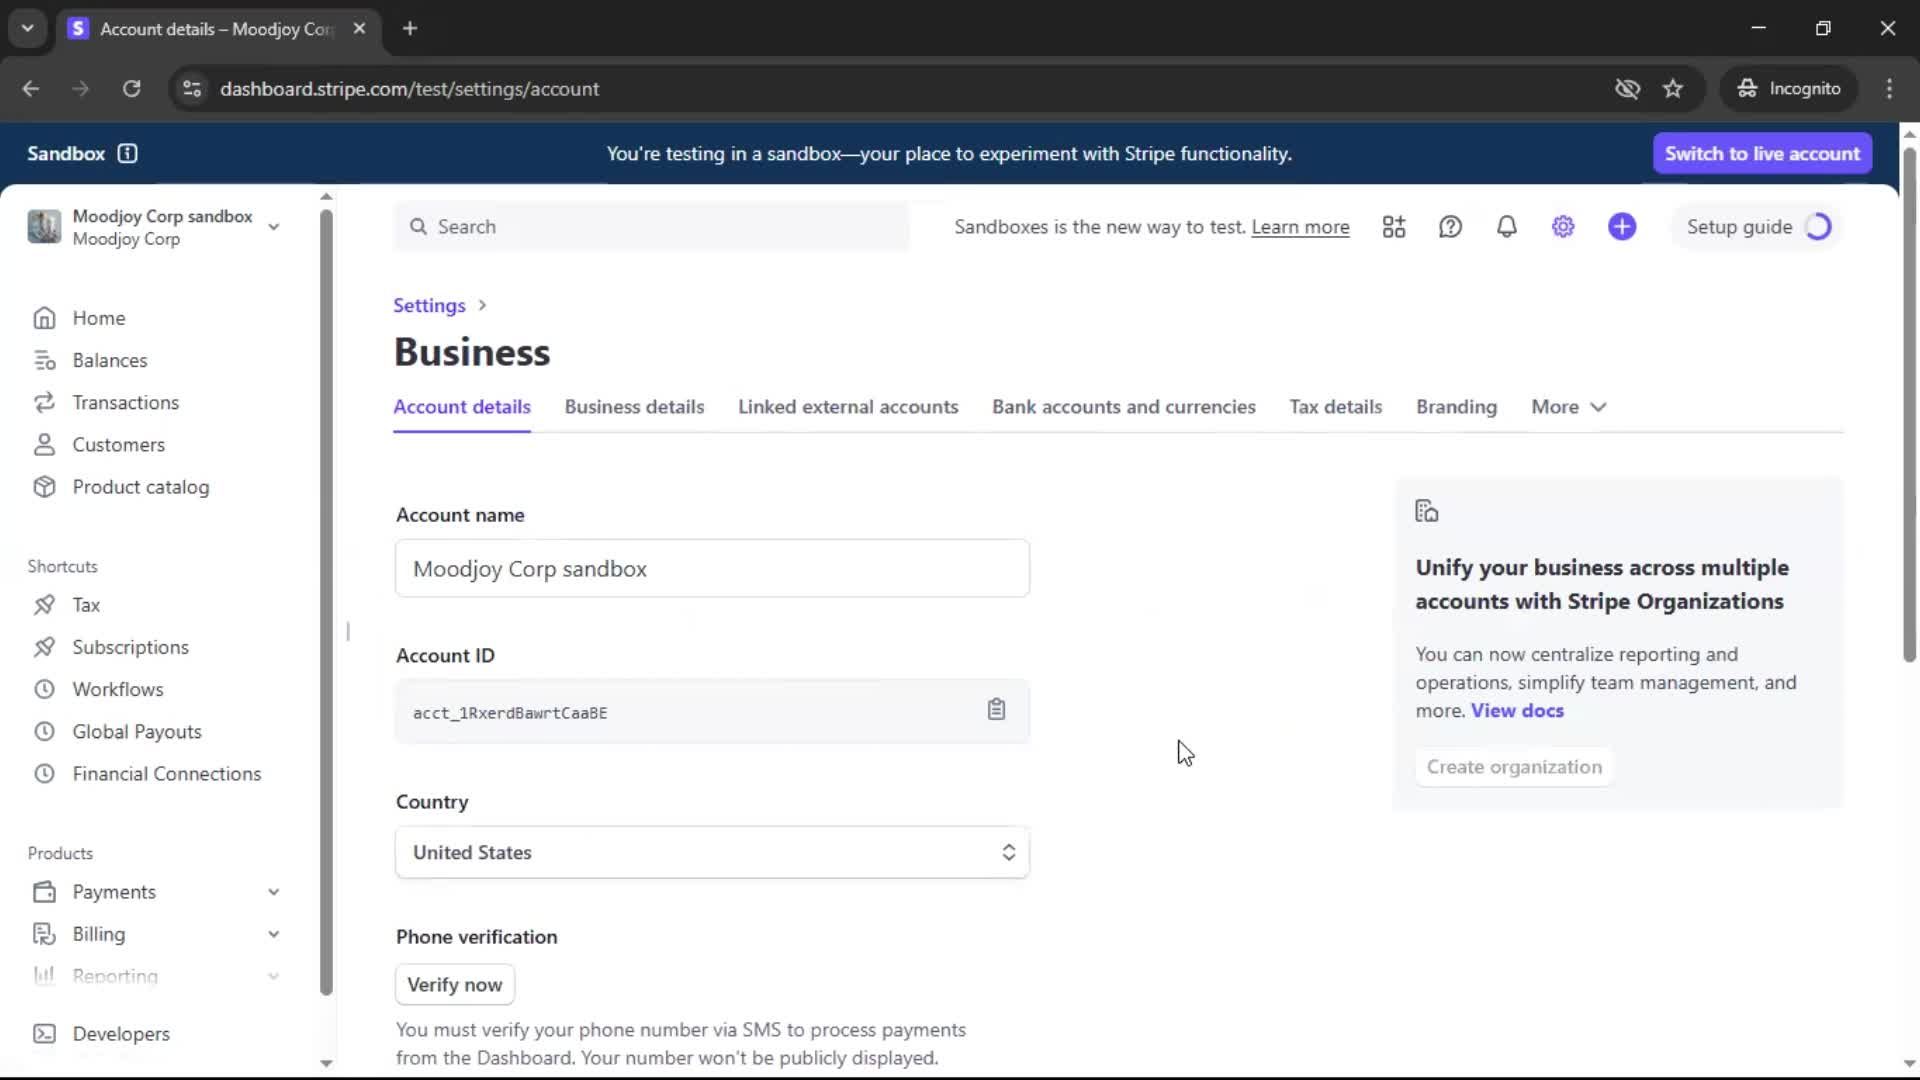Open Bank accounts and currencies tab
Viewport: 1920px width, 1080px height.
click(1123, 407)
